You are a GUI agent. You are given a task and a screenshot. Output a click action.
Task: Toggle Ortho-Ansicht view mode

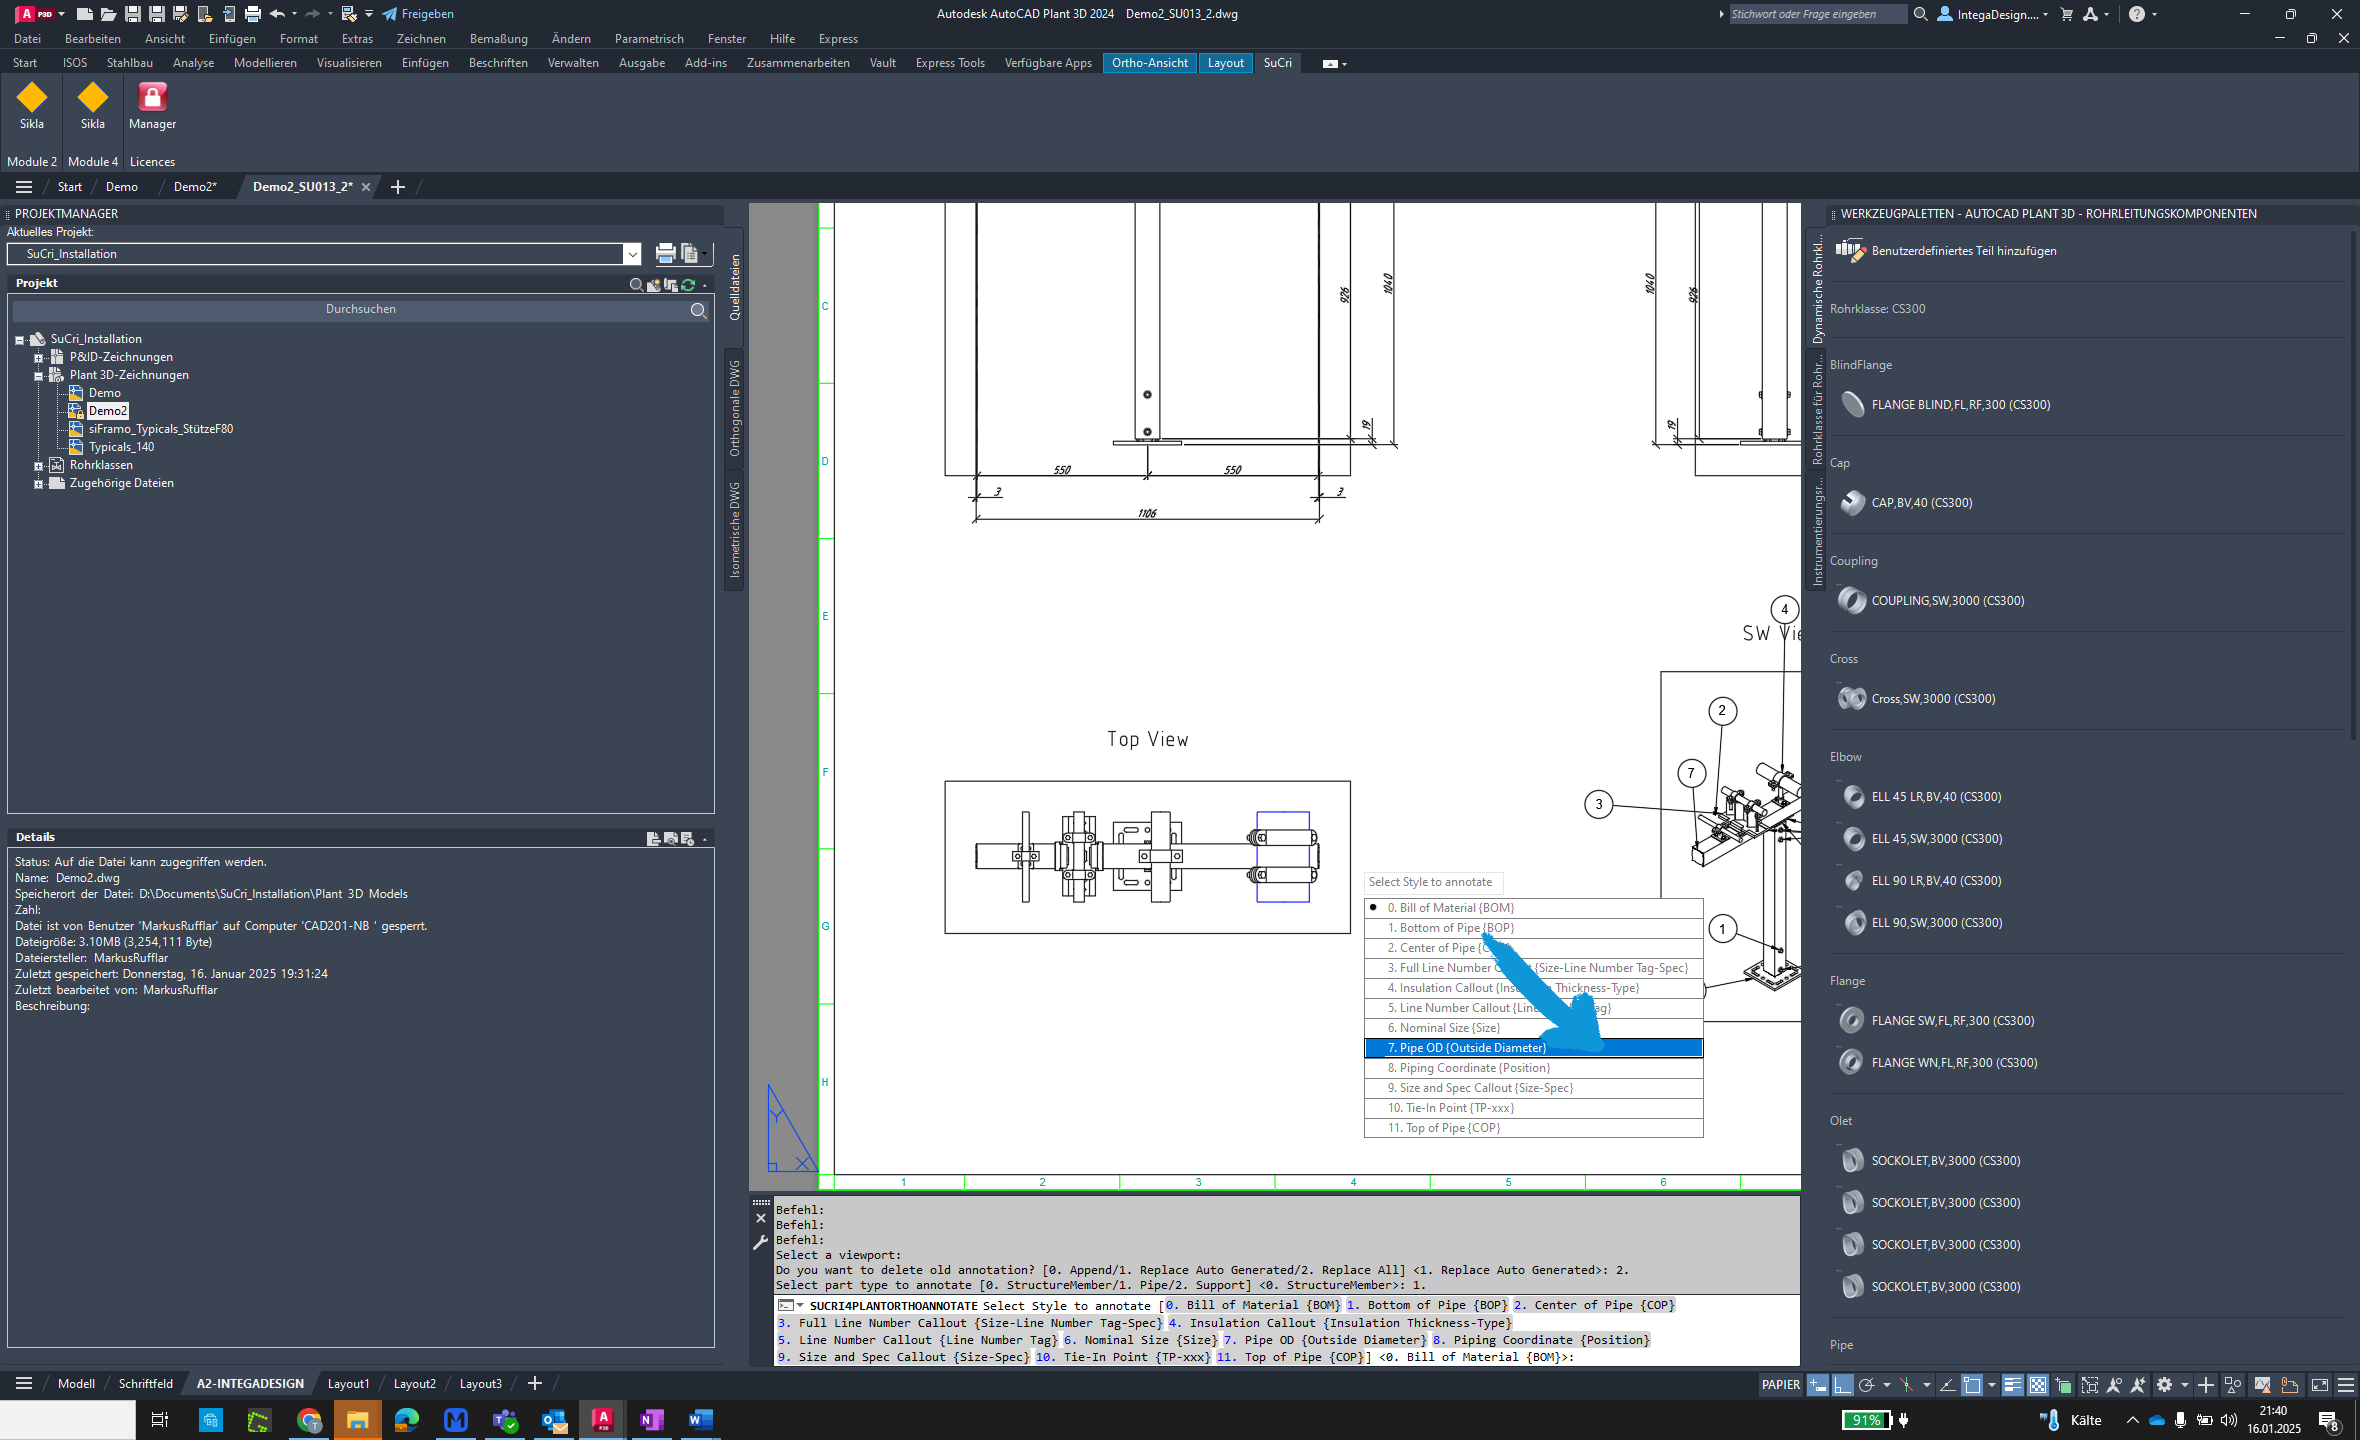(x=1151, y=62)
